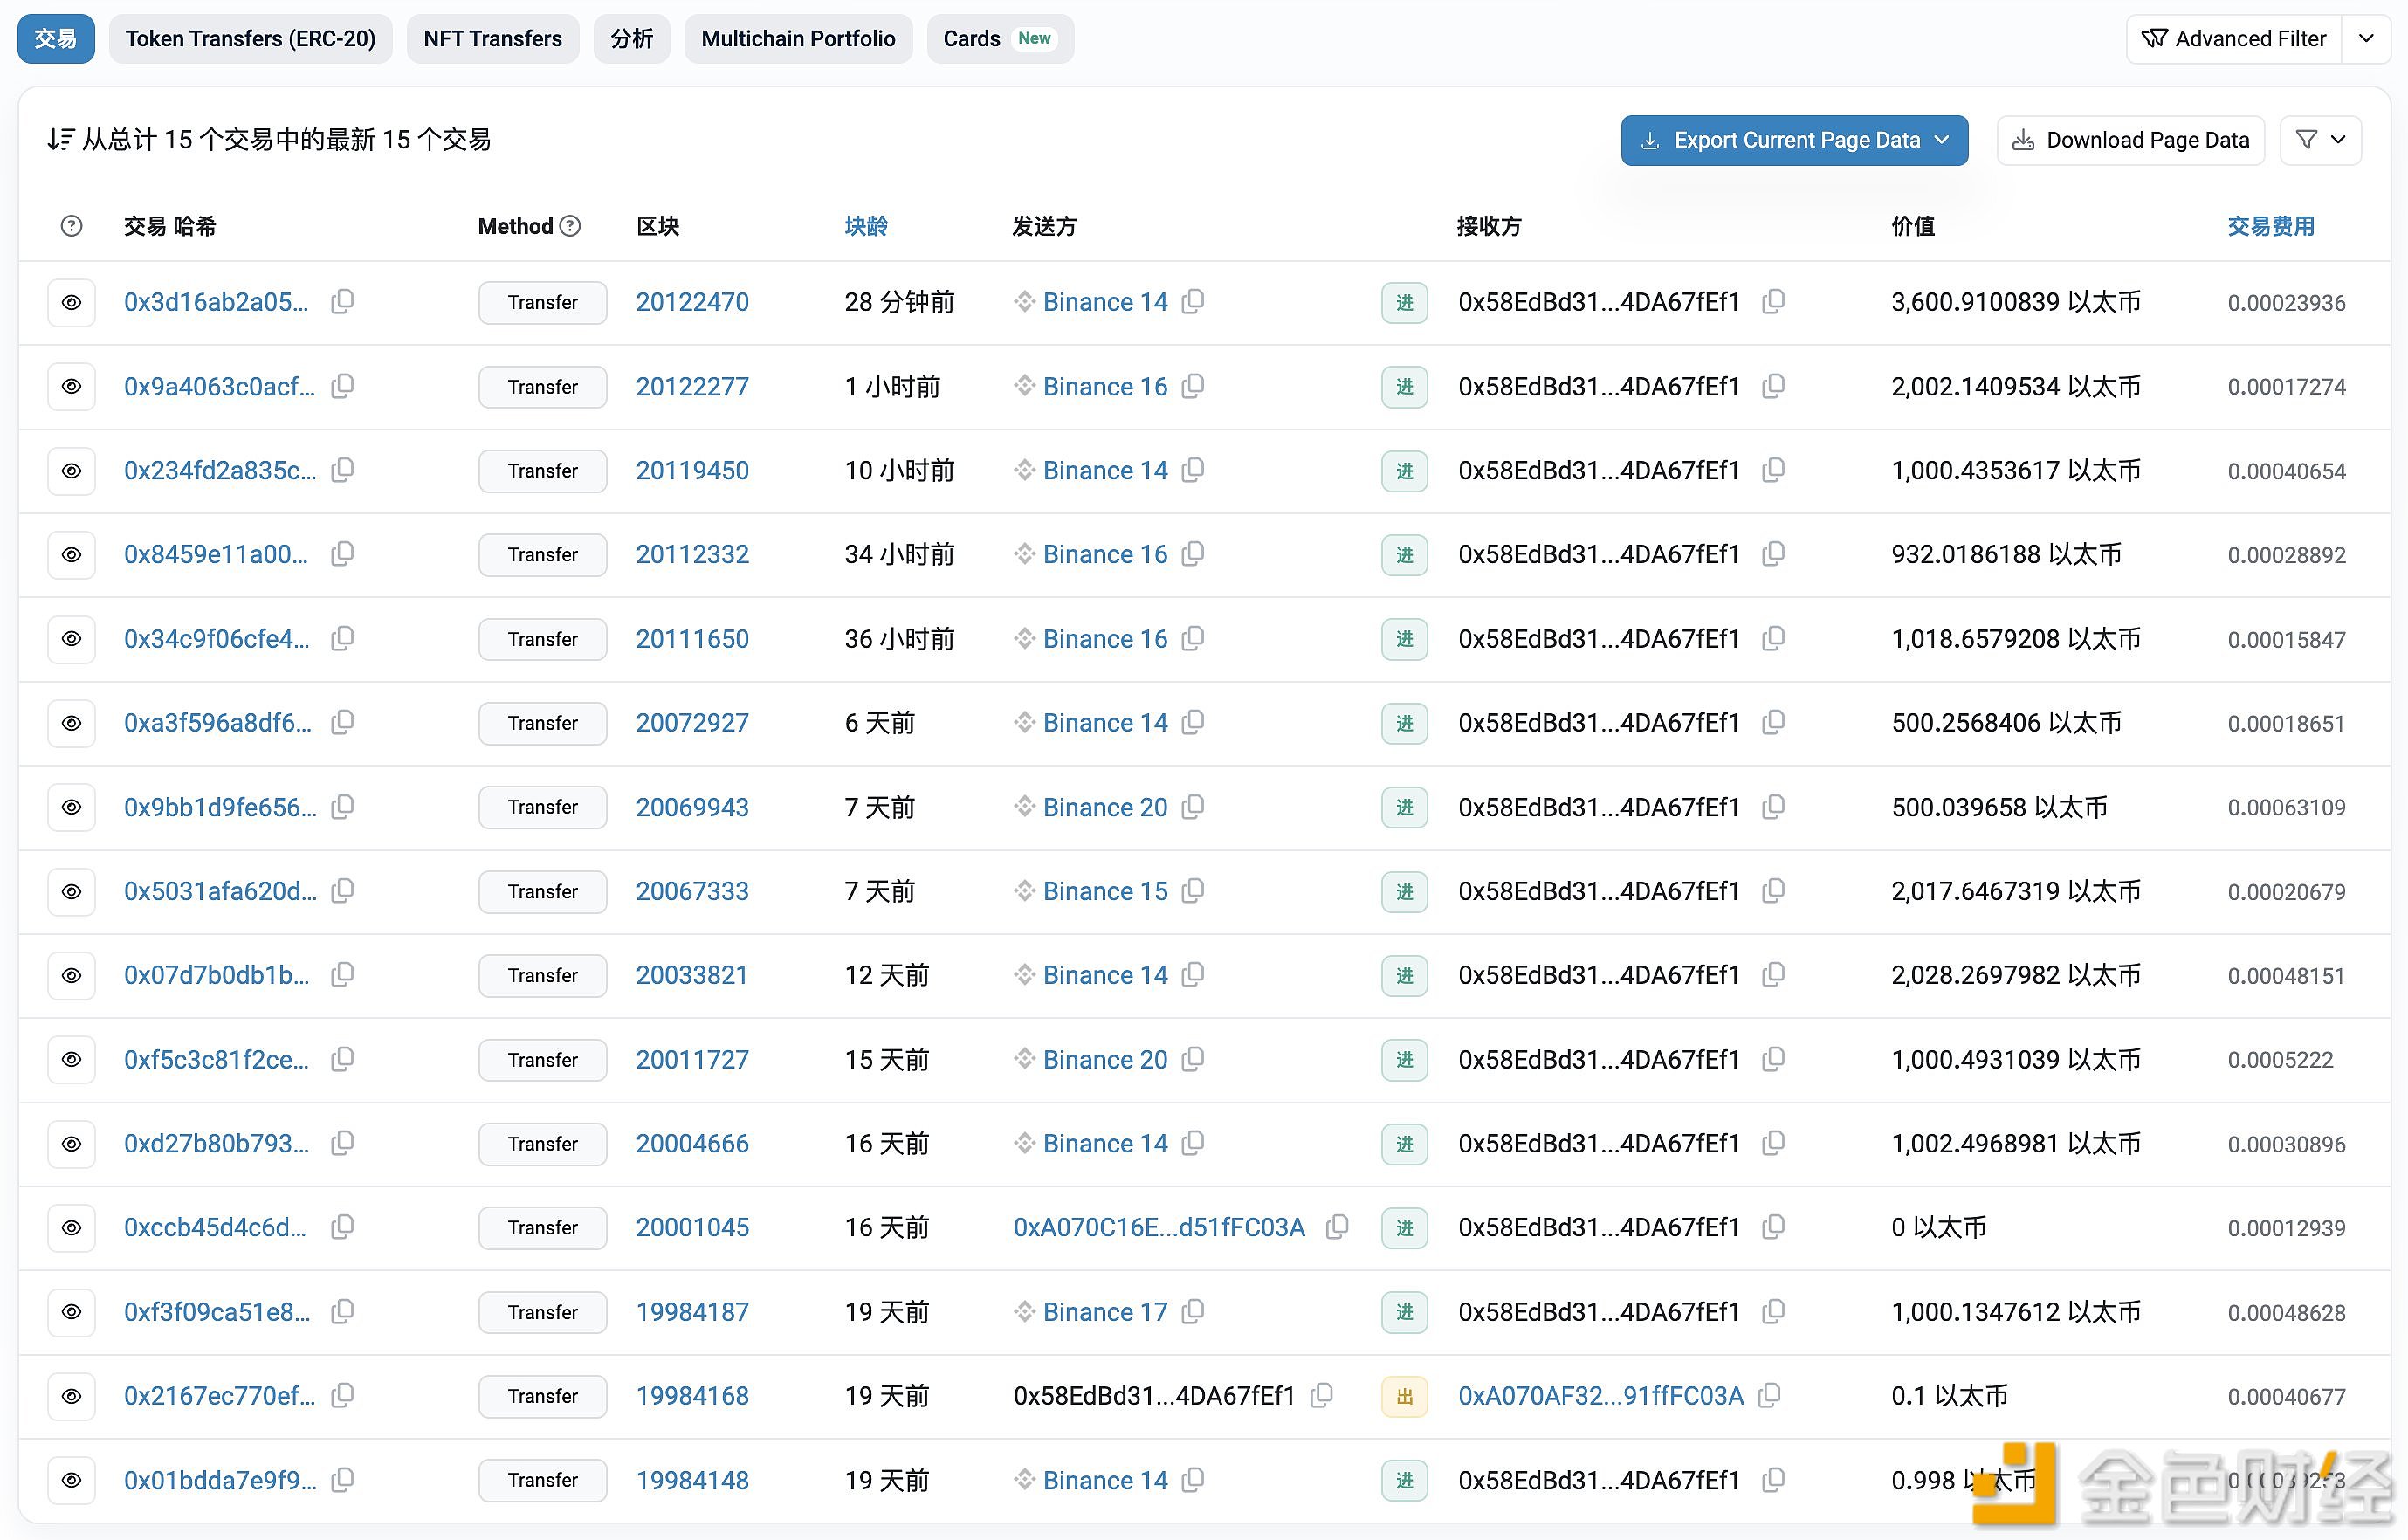Copy hash 0x9bb1d9fe656 with copy icon
The image size is (2408, 1540).
(342, 806)
